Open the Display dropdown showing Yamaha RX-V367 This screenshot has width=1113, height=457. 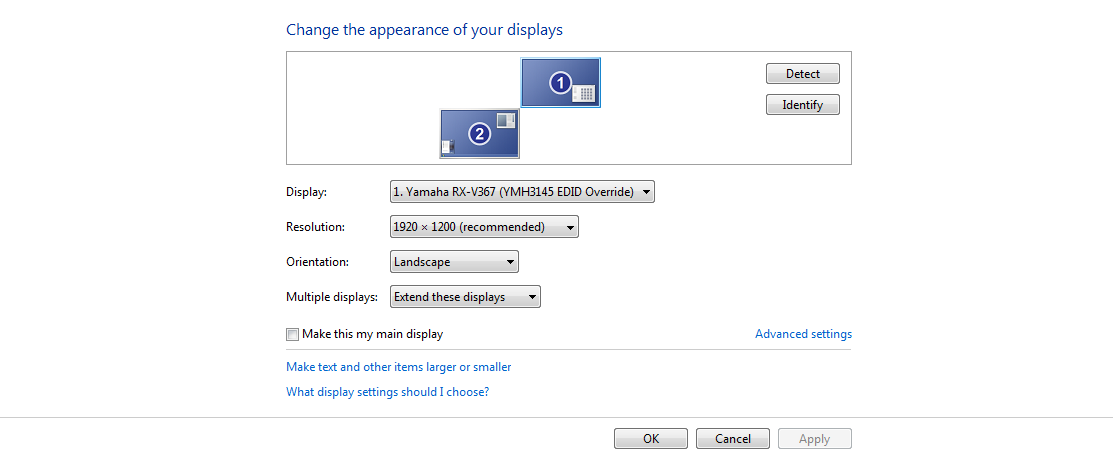point(522,192)
